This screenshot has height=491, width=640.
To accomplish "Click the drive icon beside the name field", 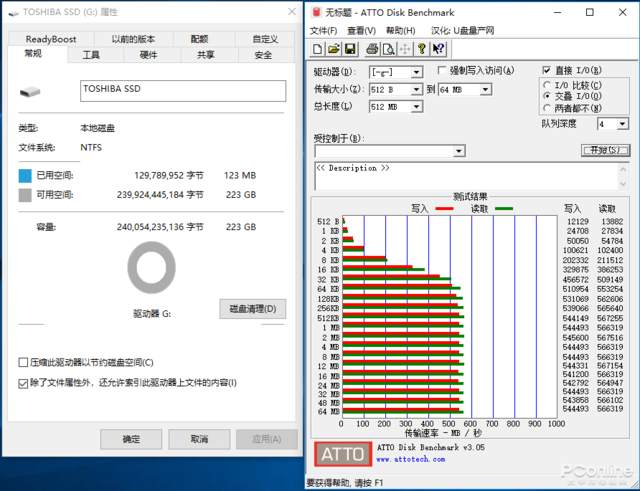I will [30, 91].
